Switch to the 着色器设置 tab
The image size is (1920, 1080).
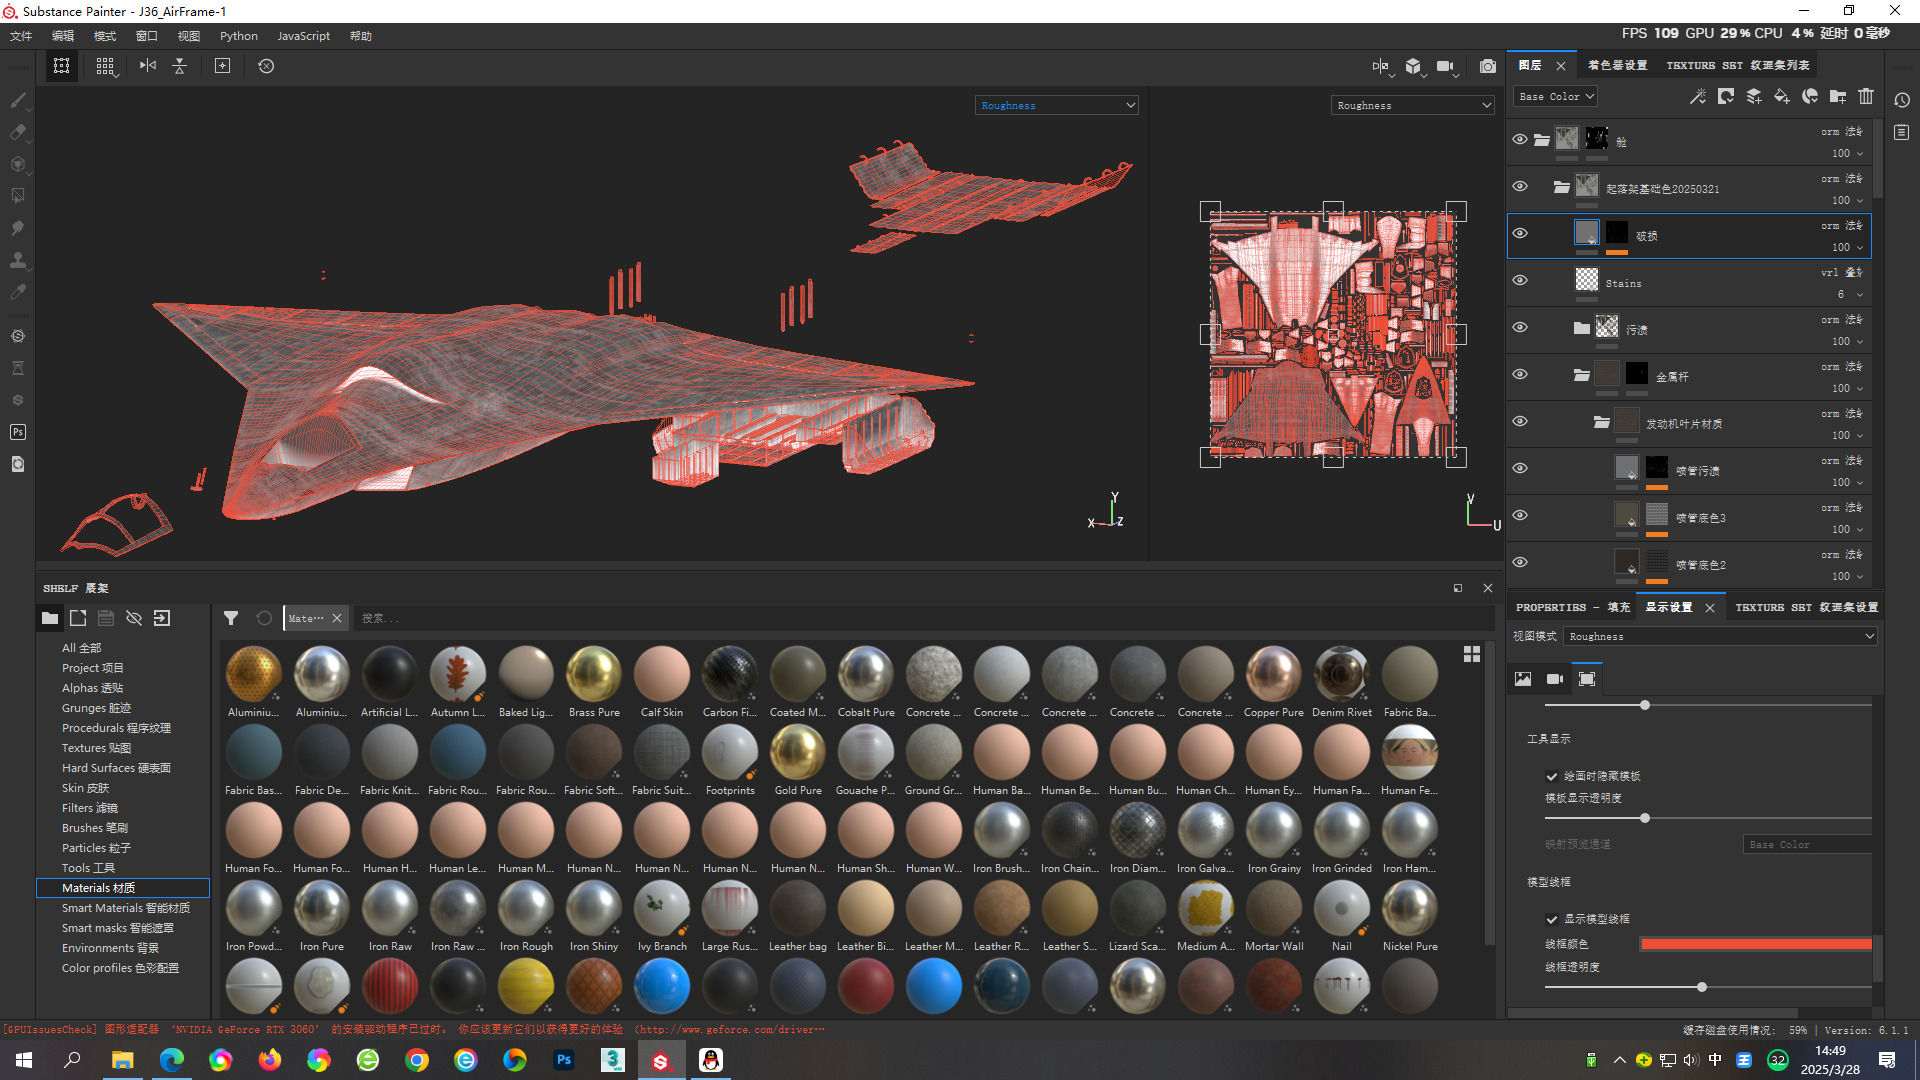1617,65
